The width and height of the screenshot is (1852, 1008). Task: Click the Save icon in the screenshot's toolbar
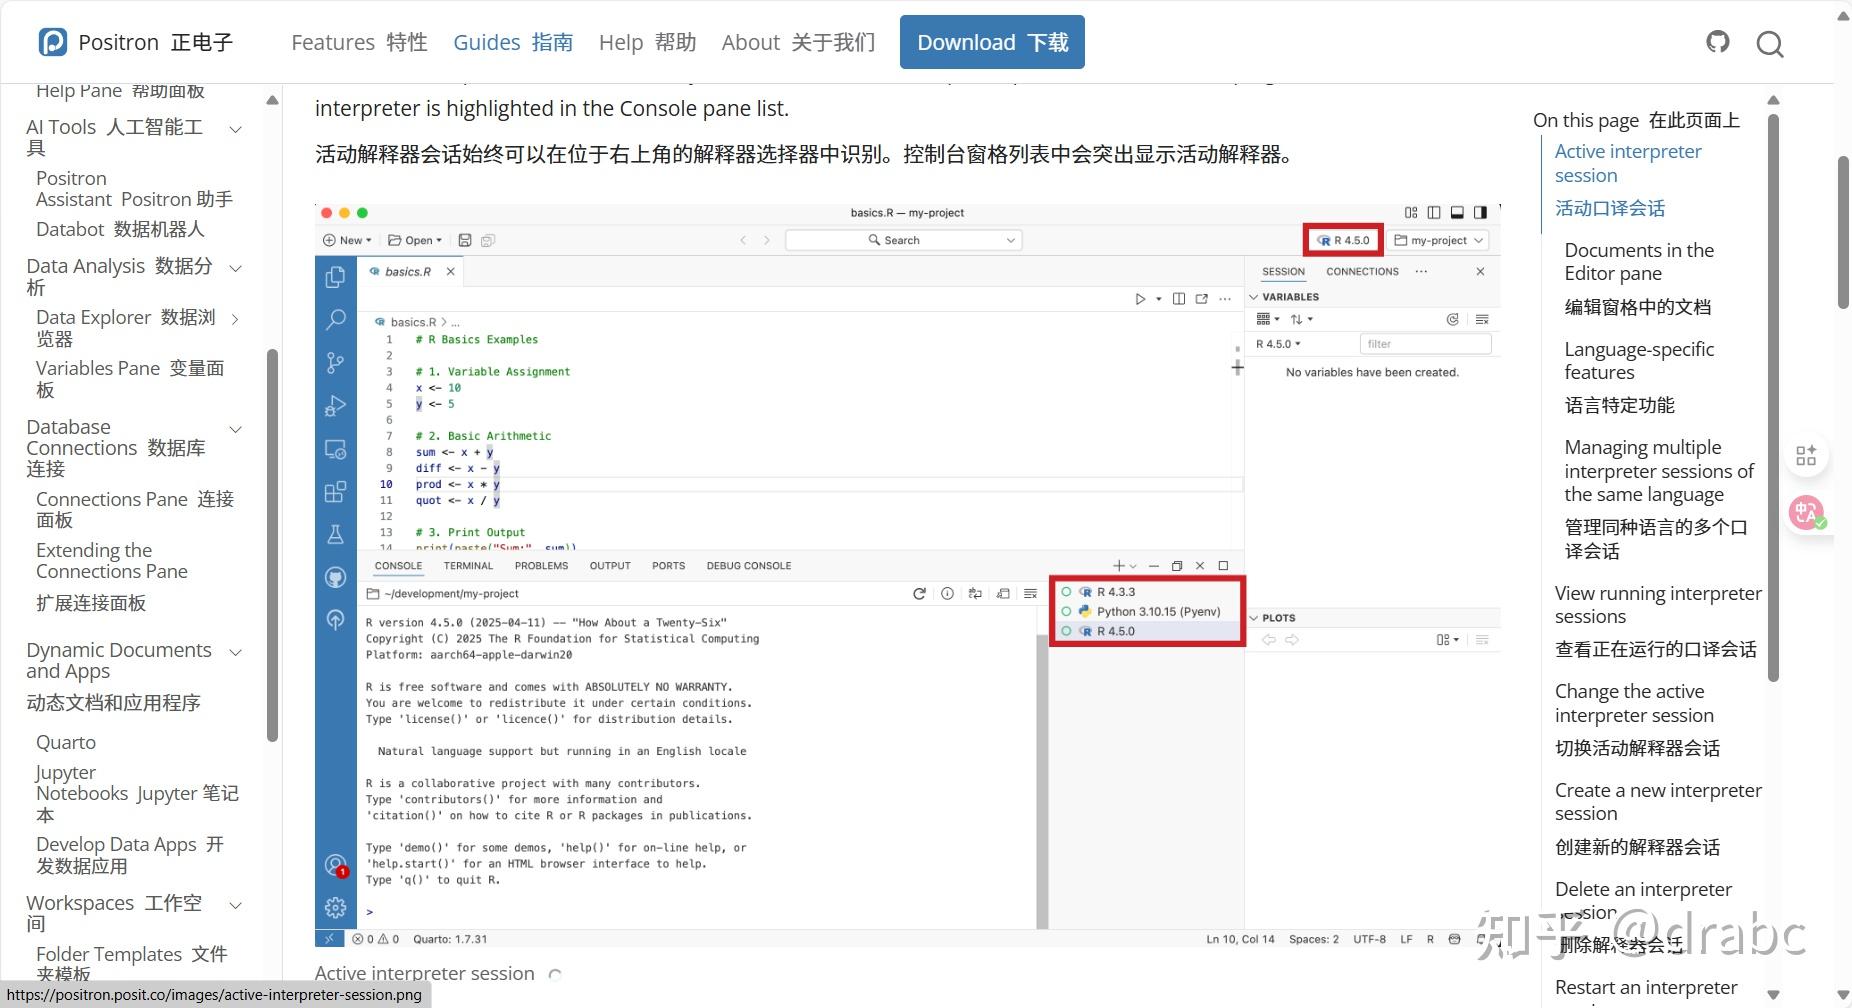point(465,240)
